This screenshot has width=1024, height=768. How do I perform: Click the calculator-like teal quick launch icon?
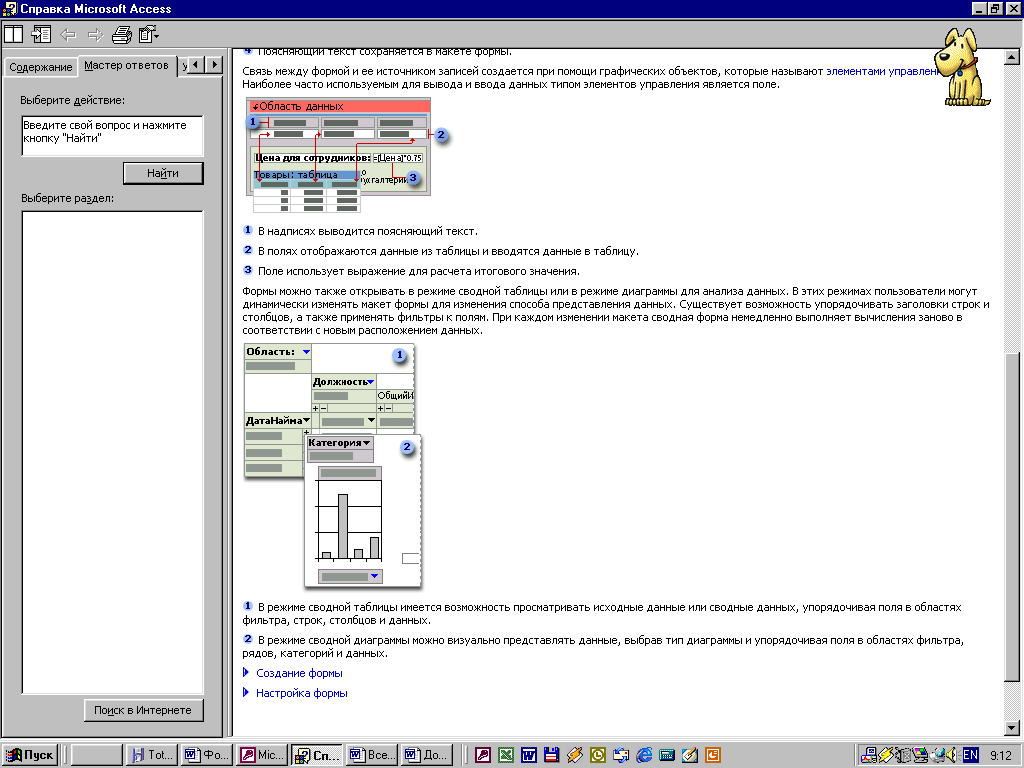[667, 755]
